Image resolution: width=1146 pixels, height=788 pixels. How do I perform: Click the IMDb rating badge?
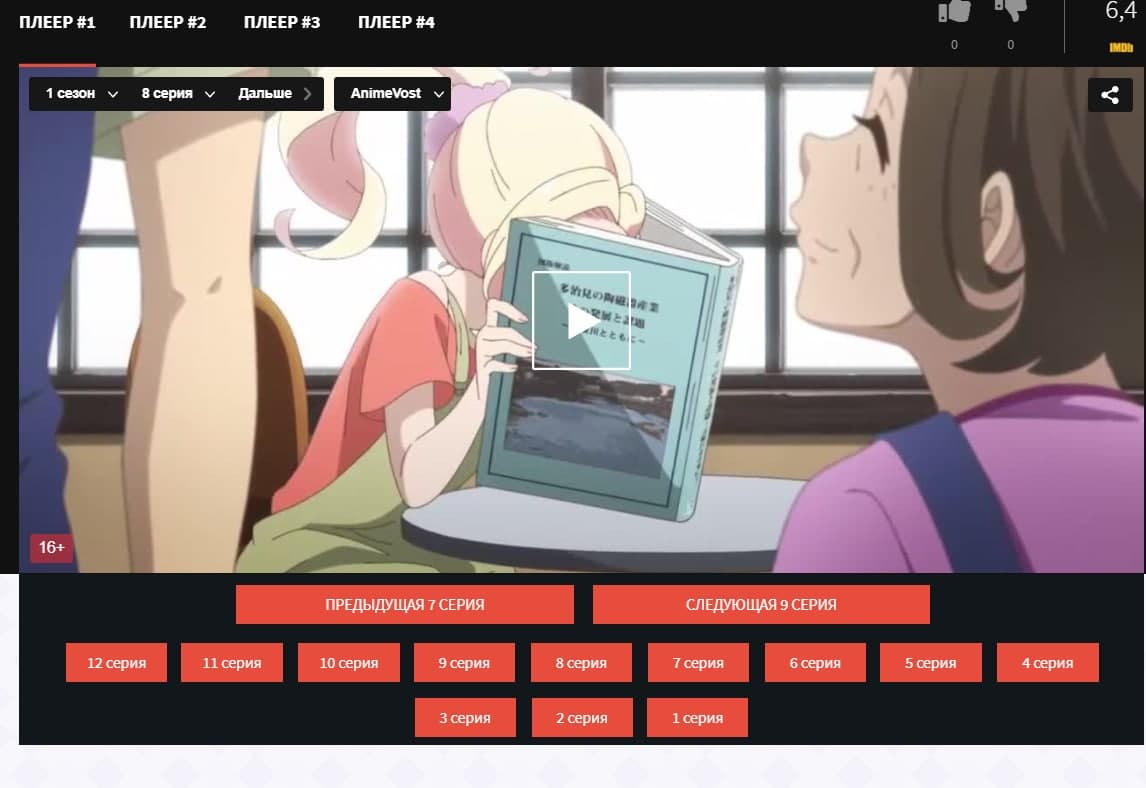(x=1120, y=47)
